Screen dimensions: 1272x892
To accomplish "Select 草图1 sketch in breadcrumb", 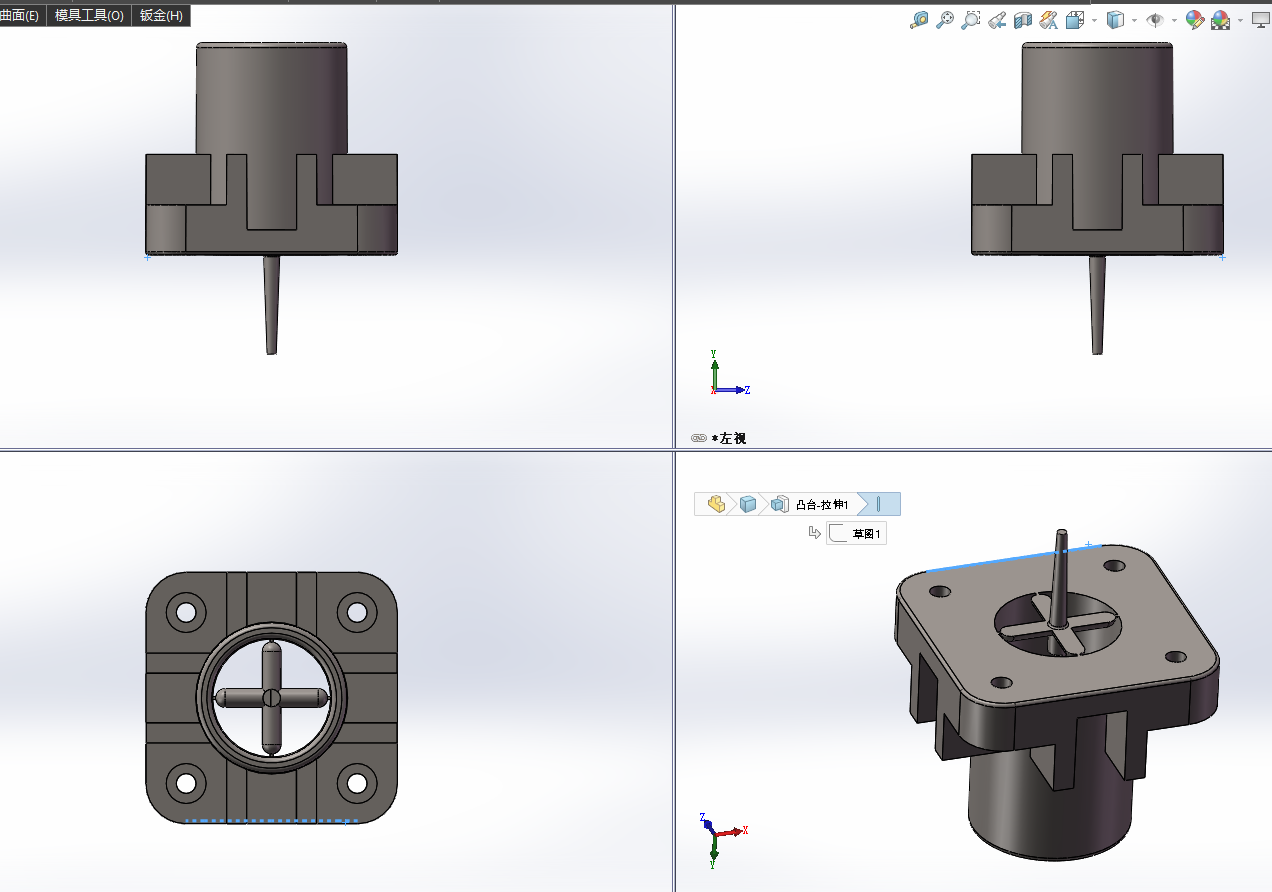I will click(x=857, y=534).
